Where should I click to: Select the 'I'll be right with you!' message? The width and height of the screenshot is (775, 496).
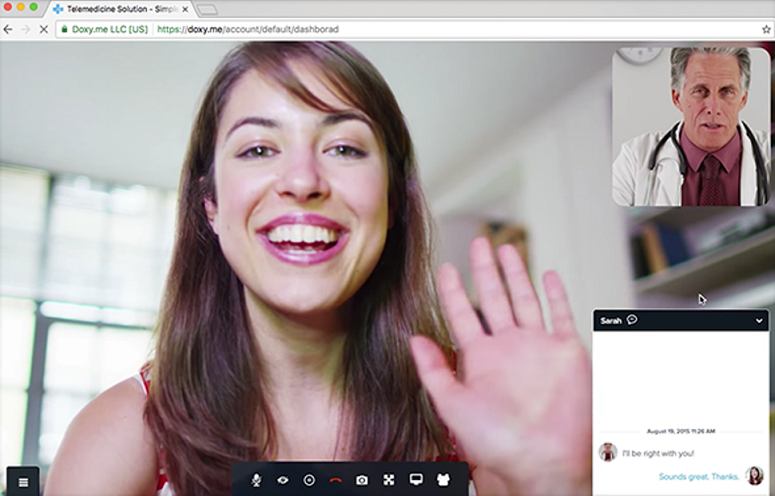pos(658,453)
